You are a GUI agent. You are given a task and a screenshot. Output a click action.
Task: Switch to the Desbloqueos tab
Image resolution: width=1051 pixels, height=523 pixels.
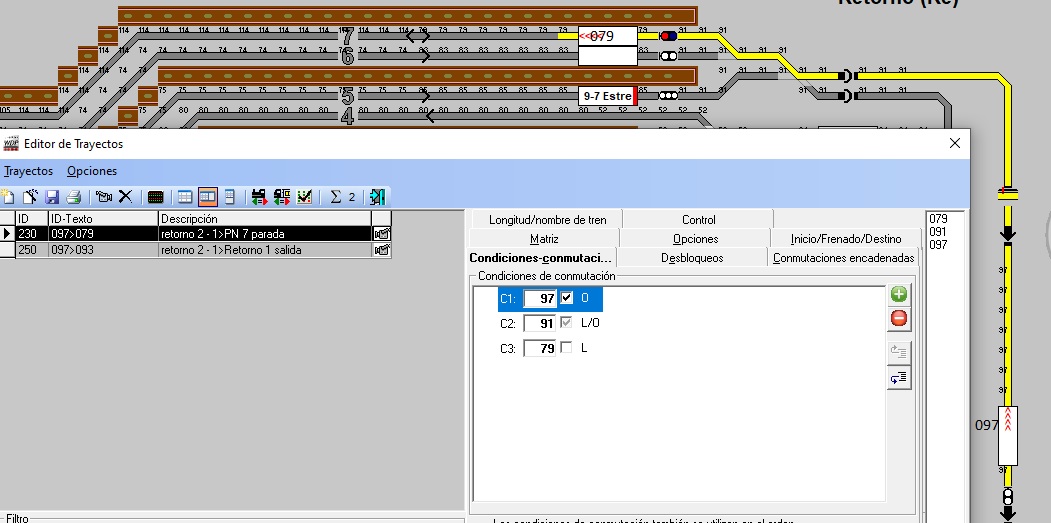[692, 257]
